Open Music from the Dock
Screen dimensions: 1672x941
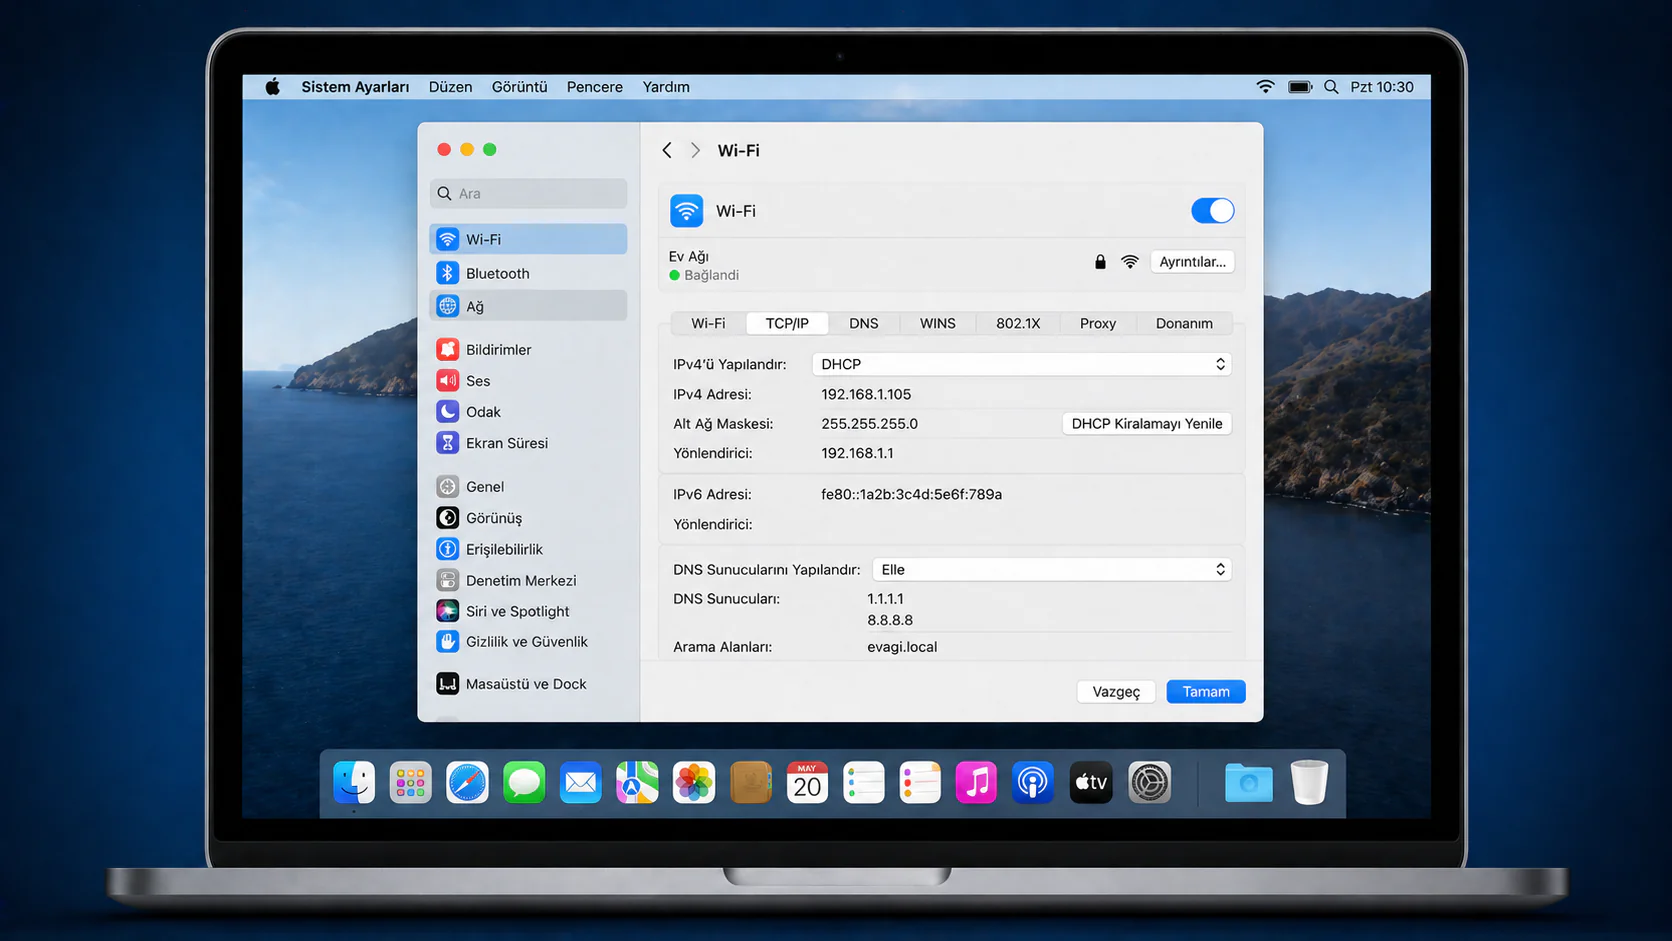point(976,783)
